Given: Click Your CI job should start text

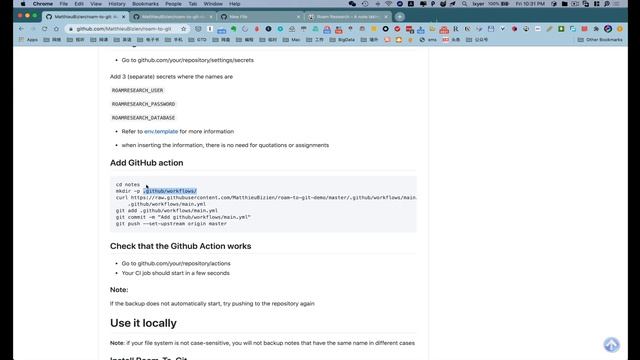Looking at the screenshot, I should 176,273.
